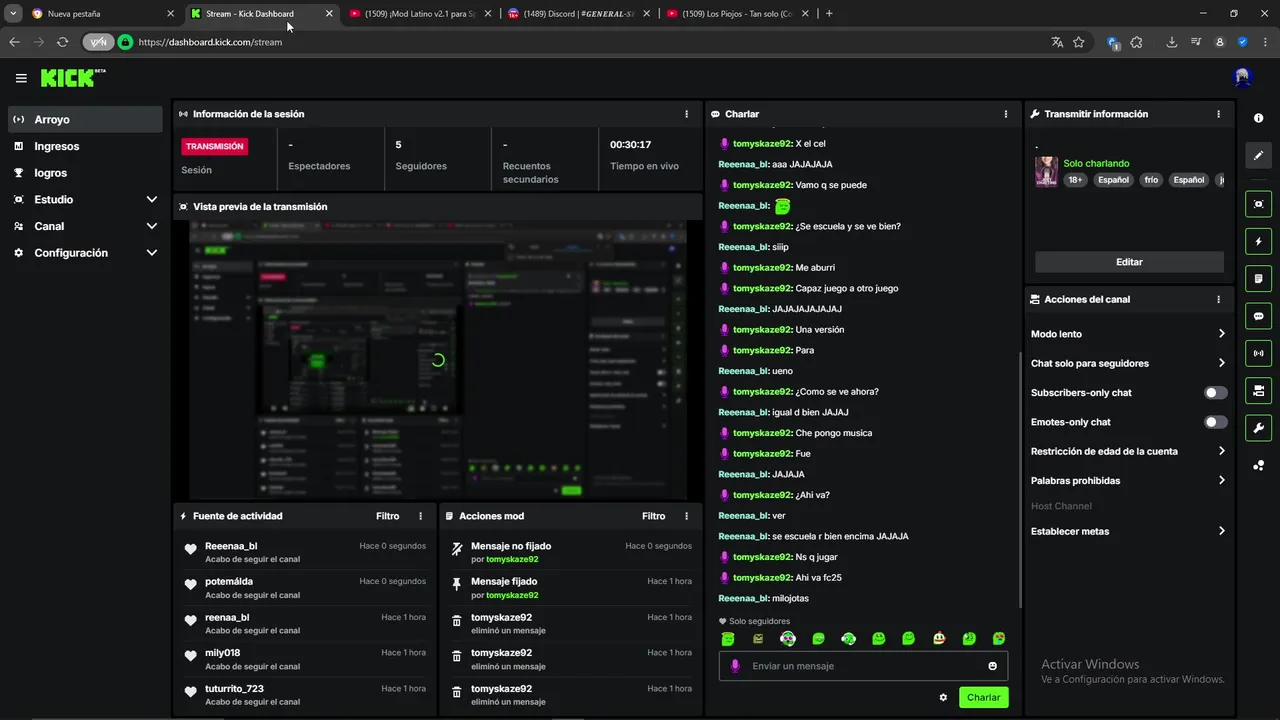The image size is (1280, 720).
Task: Click the wrench stream info panel icon
Action: click(x=1258, y=428)
